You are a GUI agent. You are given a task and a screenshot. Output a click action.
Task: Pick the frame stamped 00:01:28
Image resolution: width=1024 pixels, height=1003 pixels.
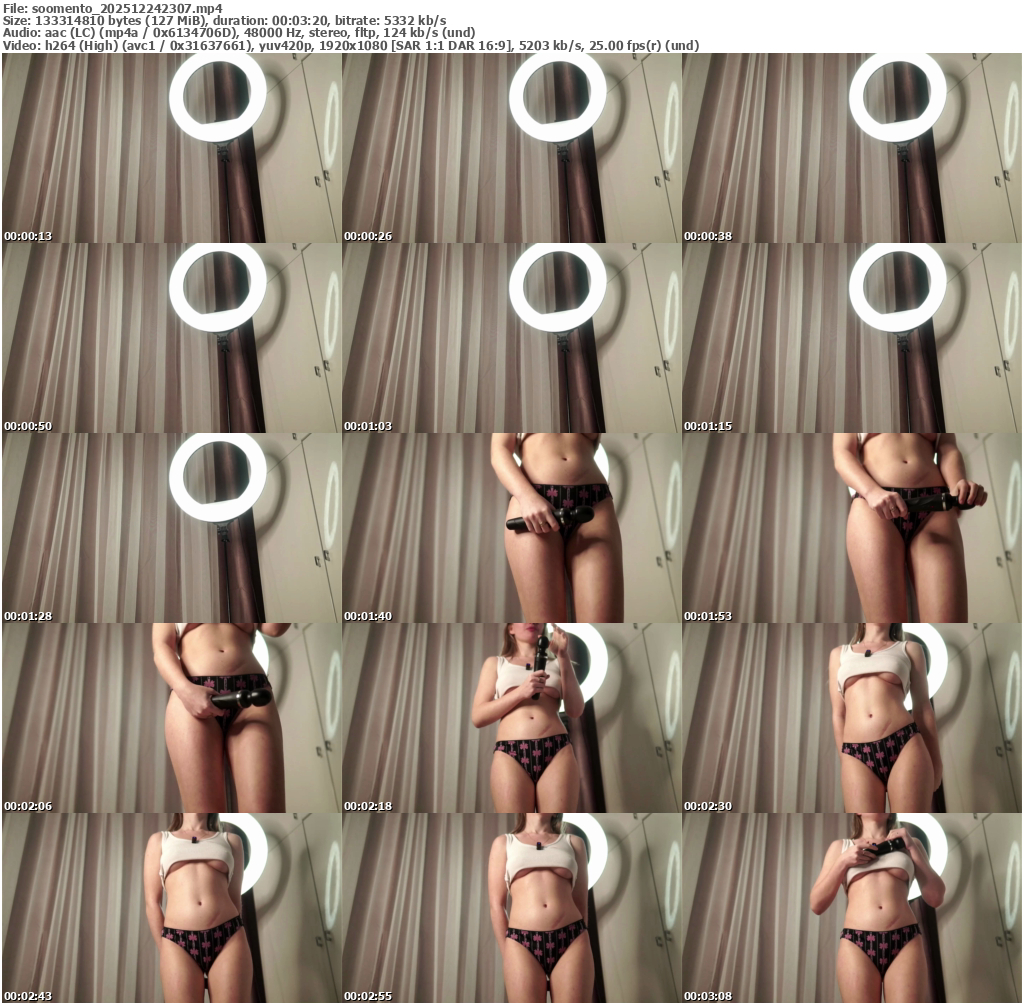click(x=172, y=528)
